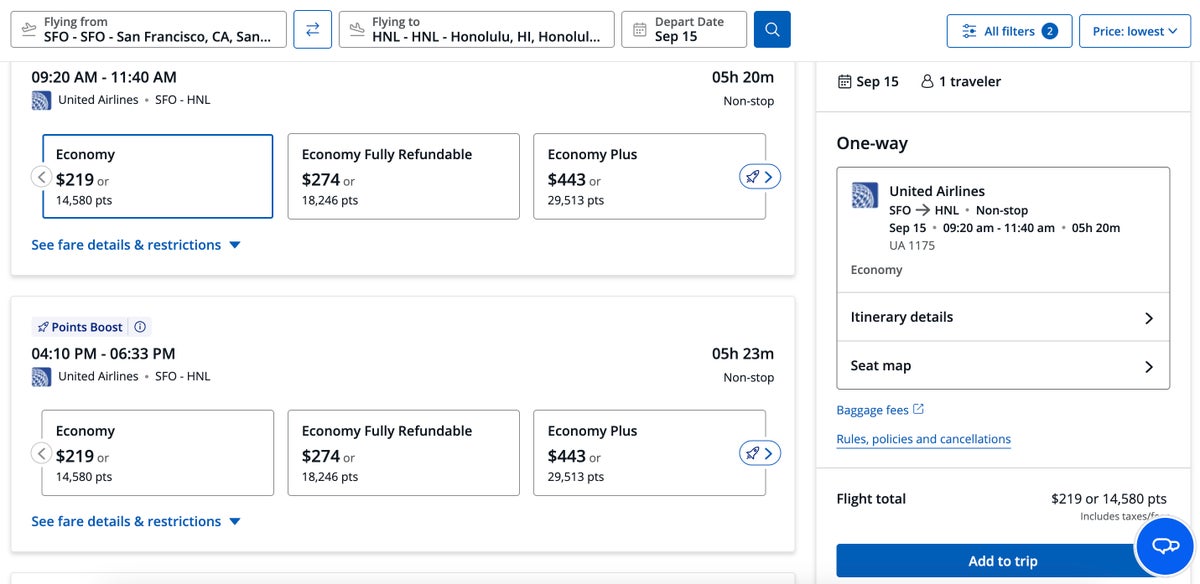
Task: Open the chat support bubble
Action: pos(1166,546)
